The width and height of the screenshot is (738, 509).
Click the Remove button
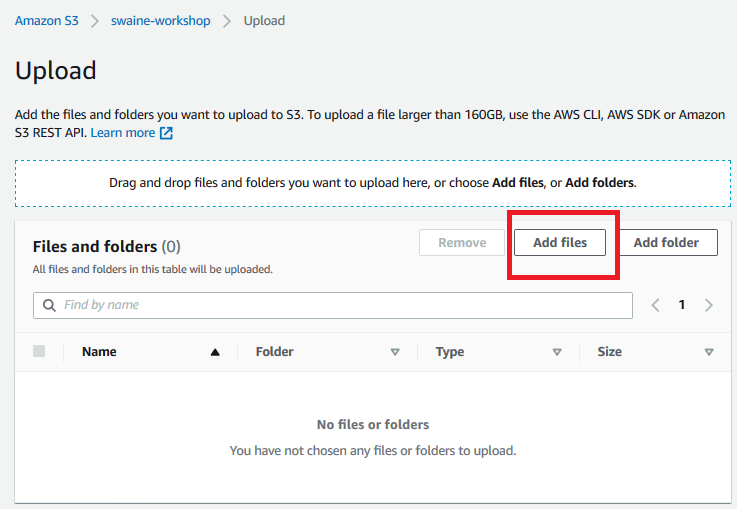click(x=462, y=242)
